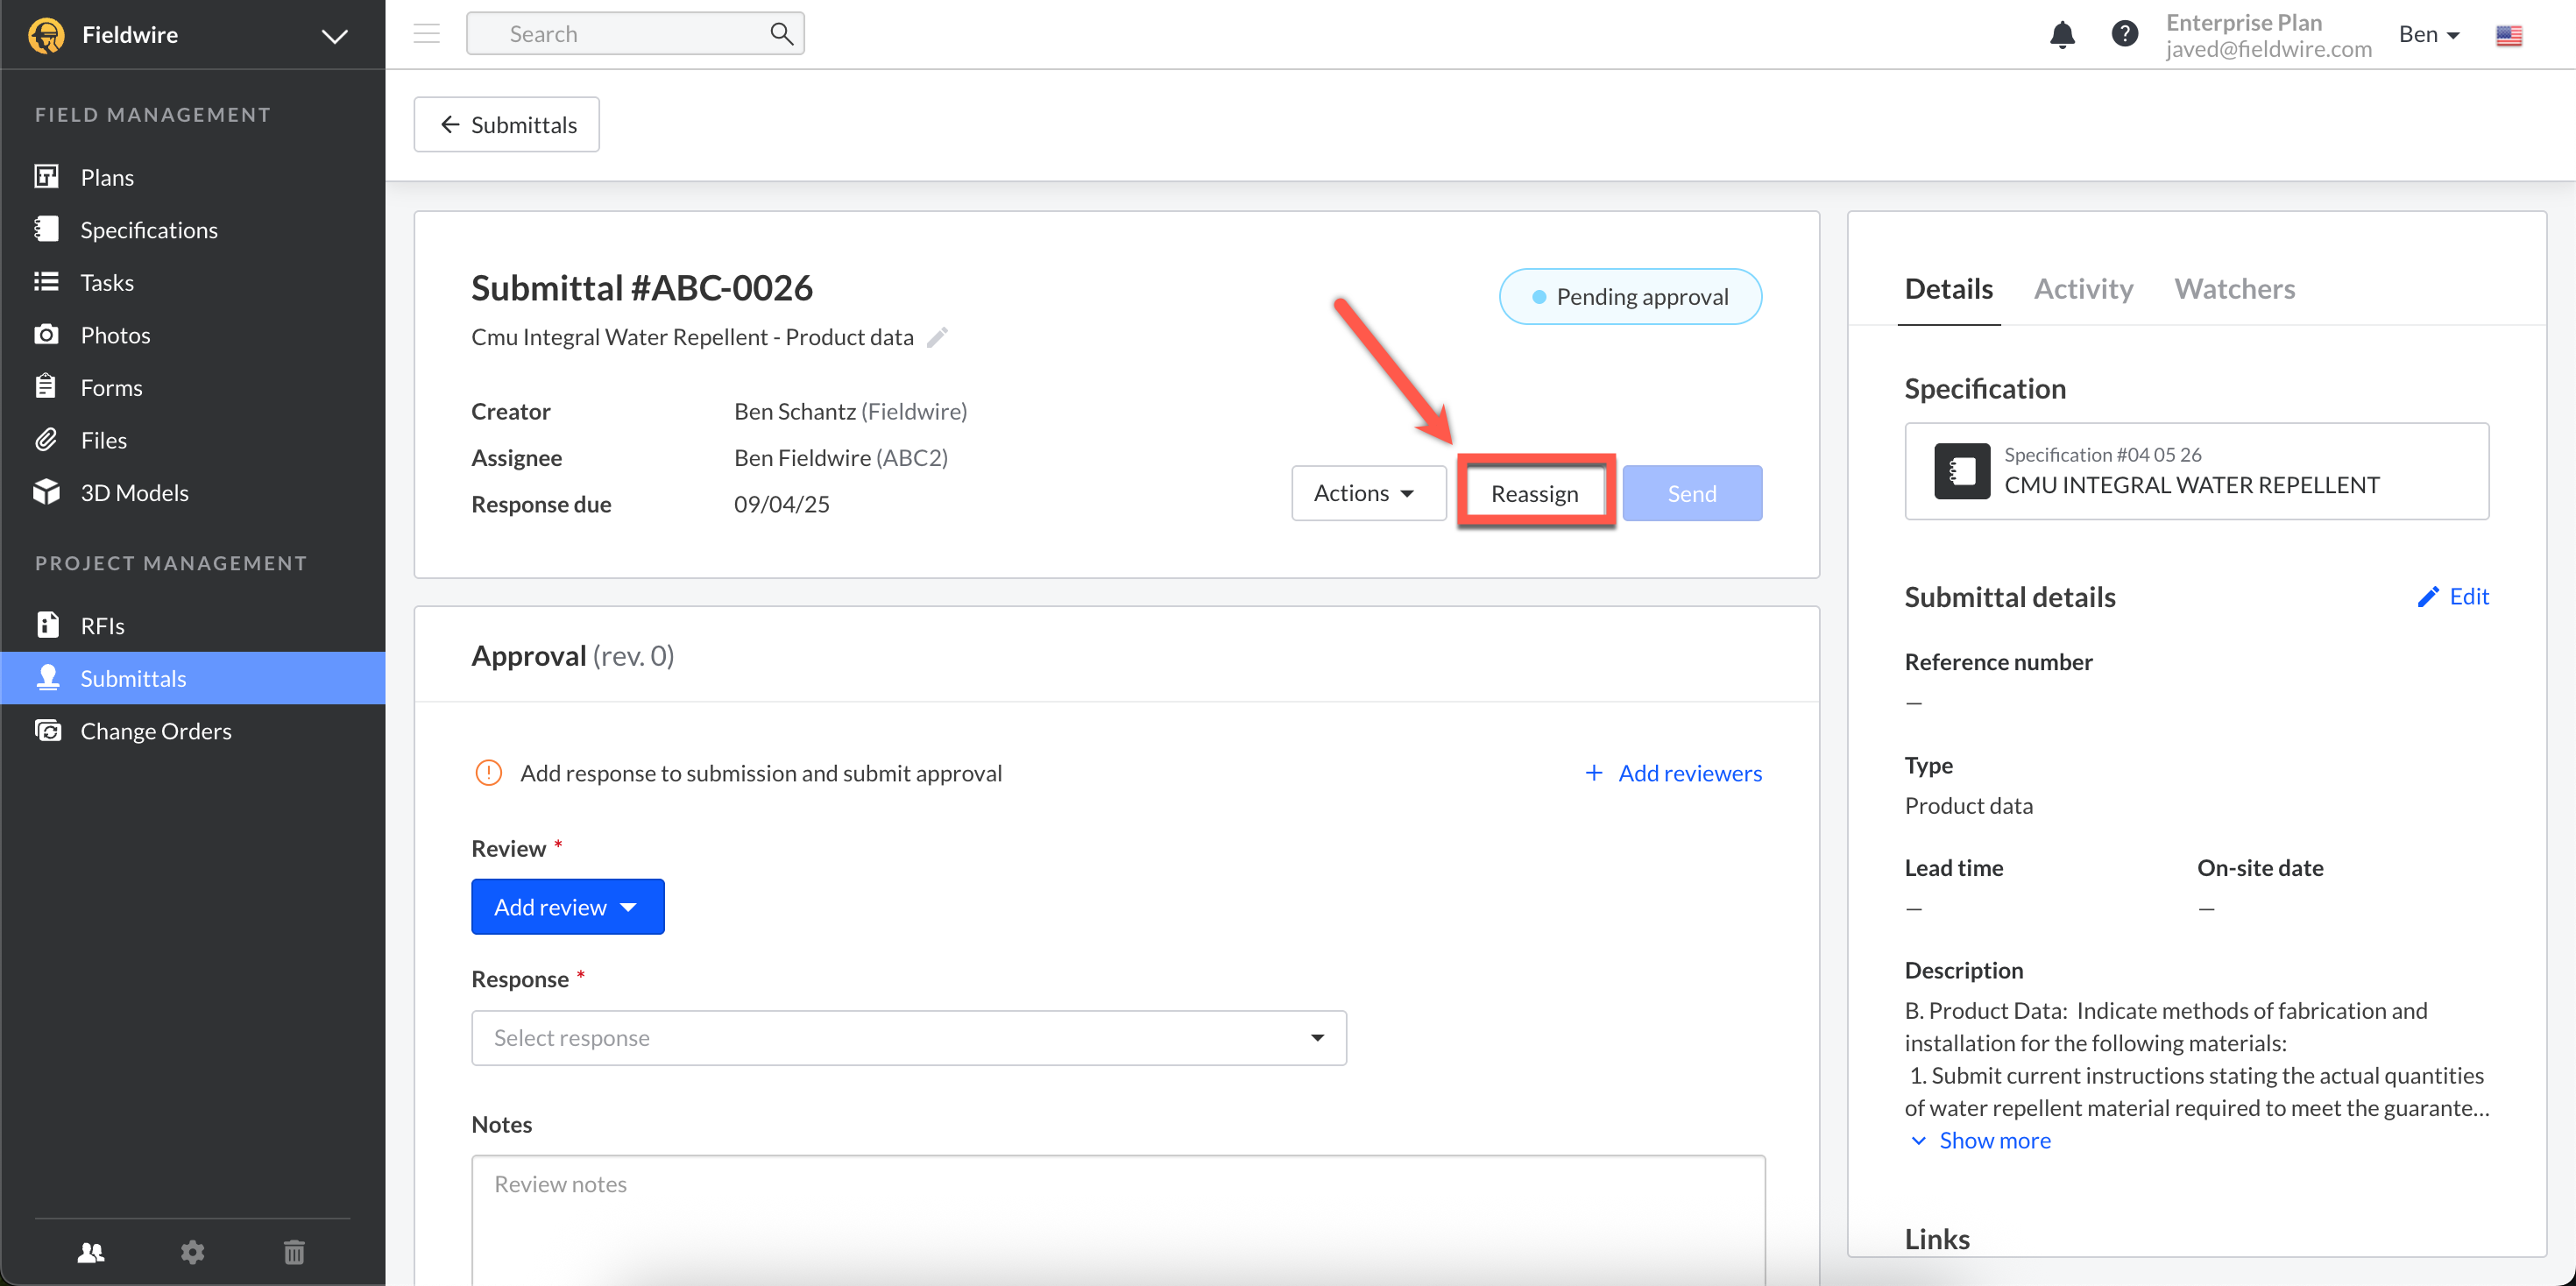This screenshot has height=1286, width=2576.
Task: Open the Select response dropdown
Action: point(908,1037)
